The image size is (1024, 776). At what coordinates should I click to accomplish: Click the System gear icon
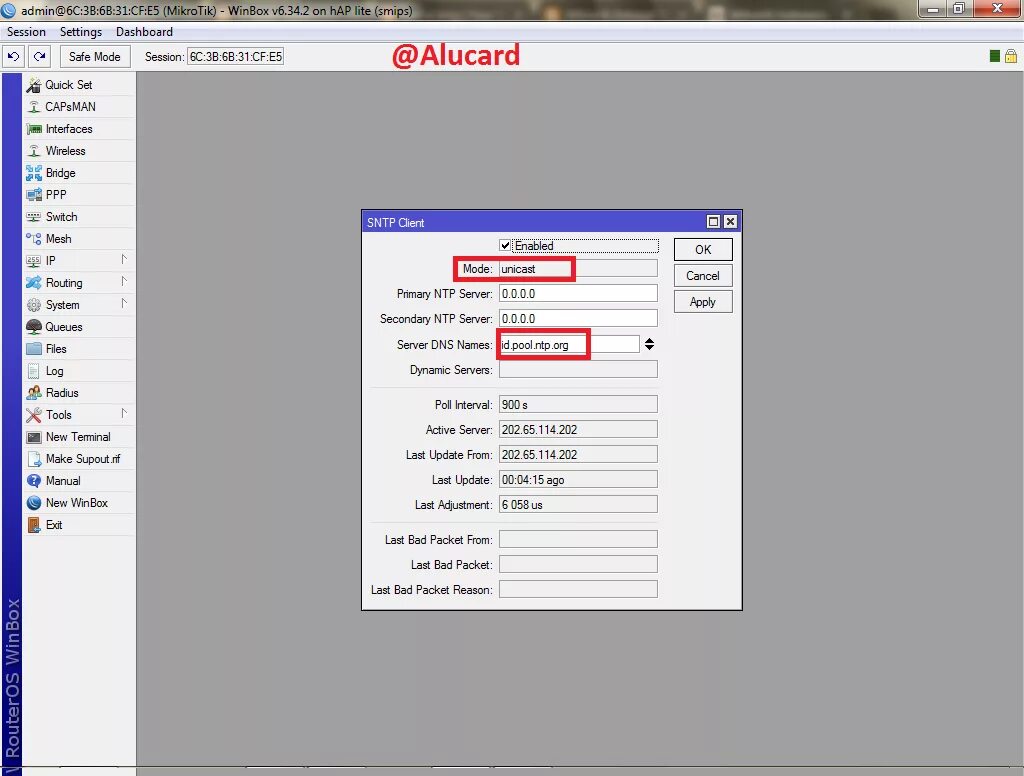pos(33,305)
